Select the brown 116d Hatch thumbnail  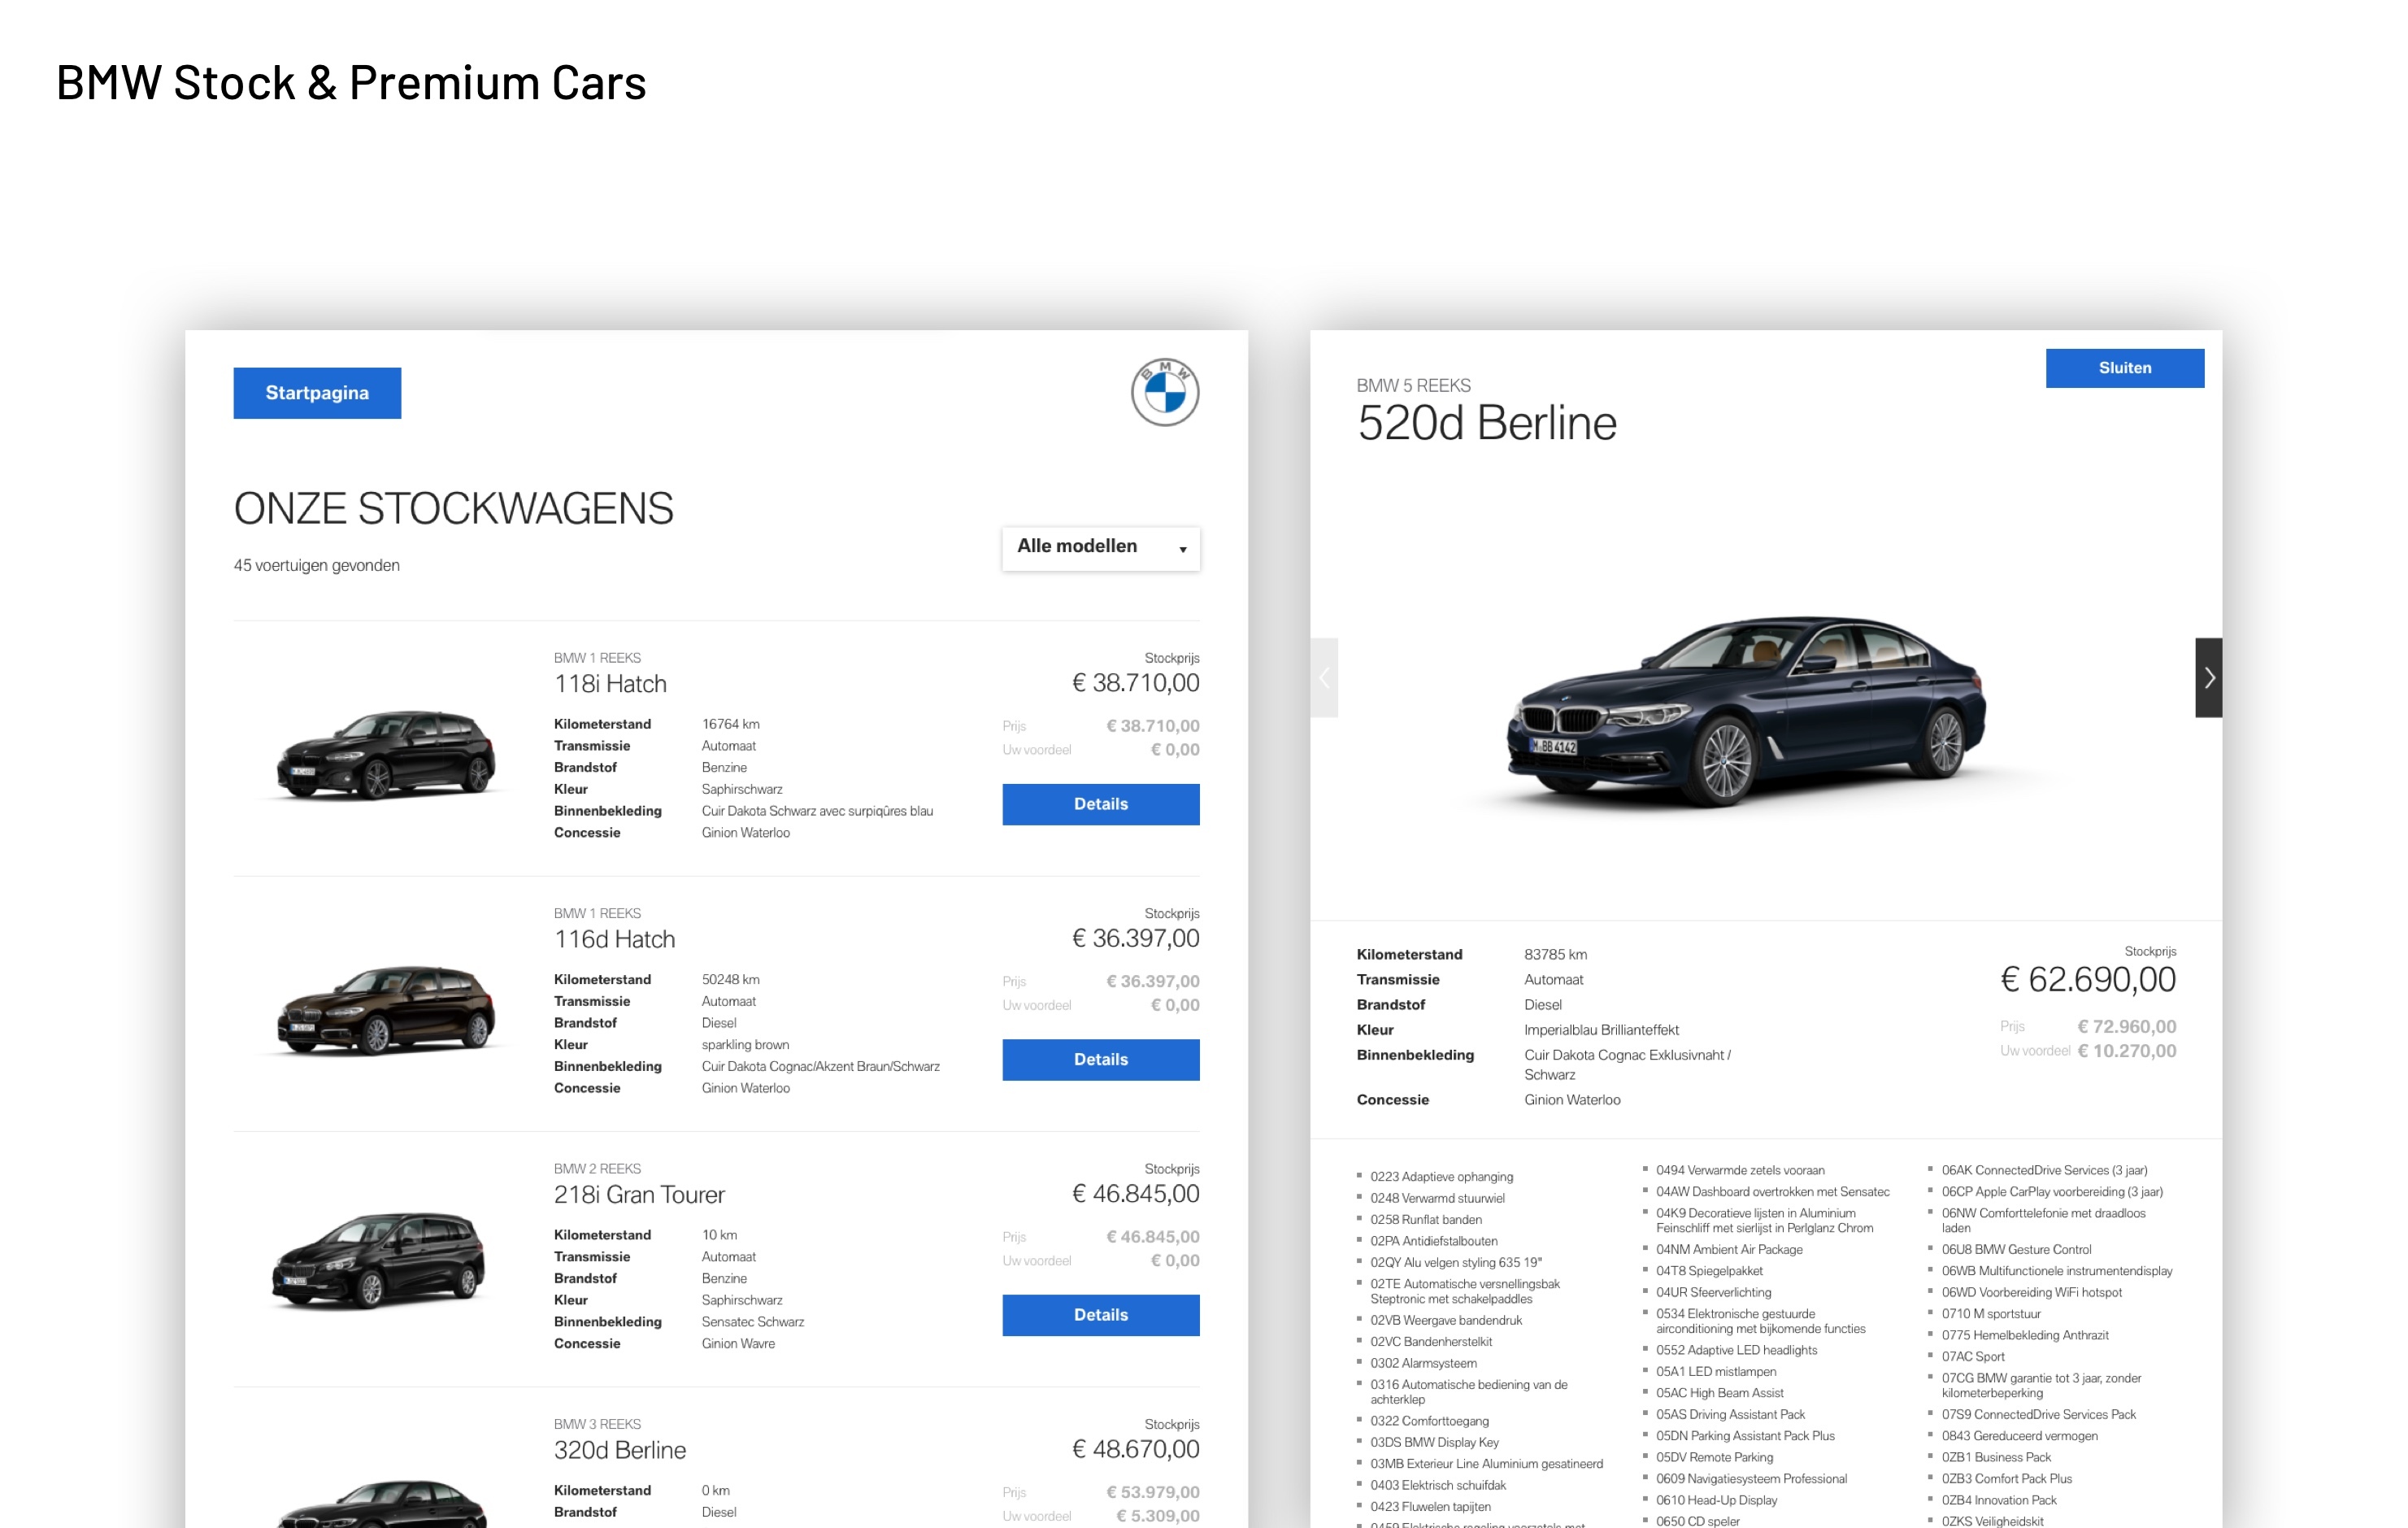click(386, 1010)
